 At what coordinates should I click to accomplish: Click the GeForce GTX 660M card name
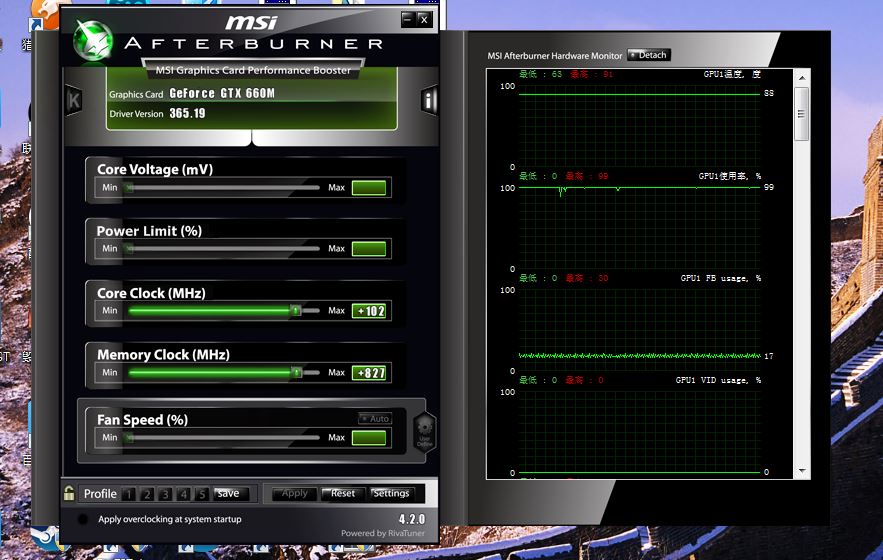[x=222, y=93]
